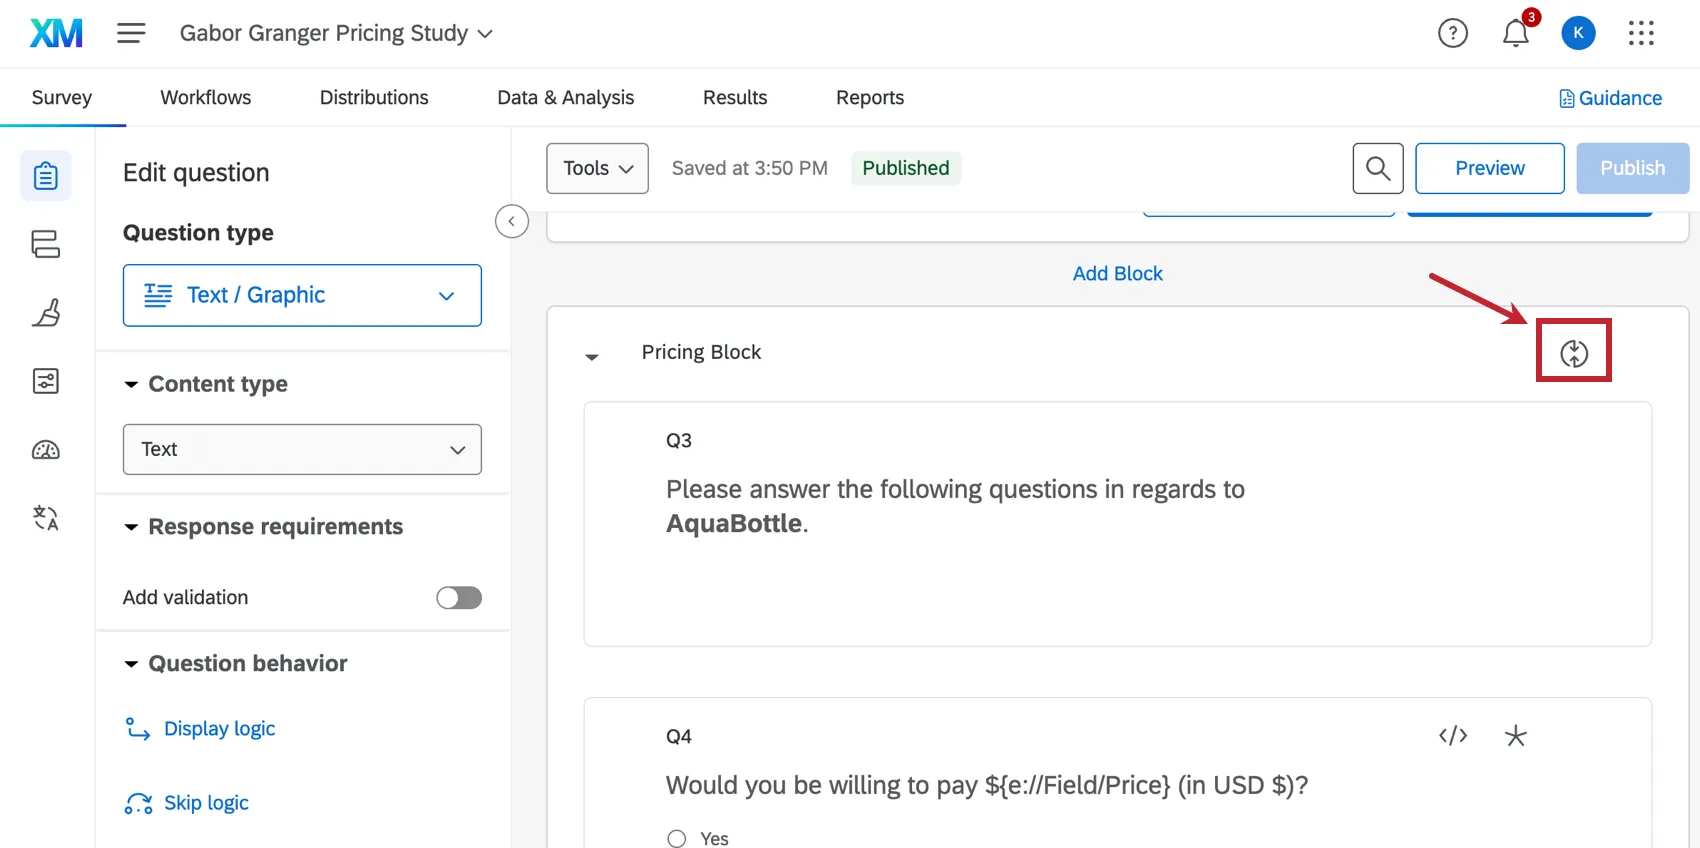Open the Text / Graphic question type dropdown
The width and height of the screenshot is (1700, 848).
[x=302, y=295]
